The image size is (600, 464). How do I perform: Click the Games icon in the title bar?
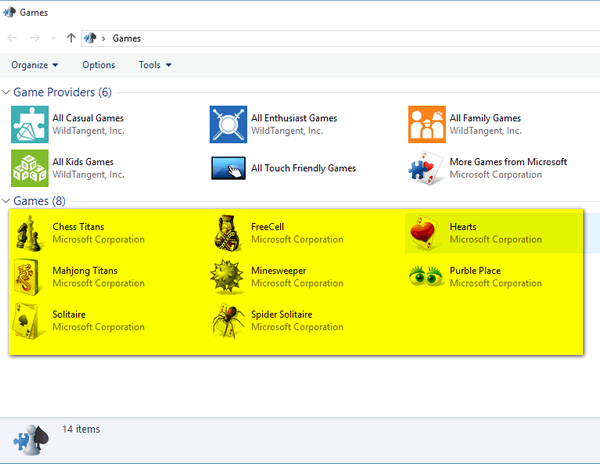(10, 12)
